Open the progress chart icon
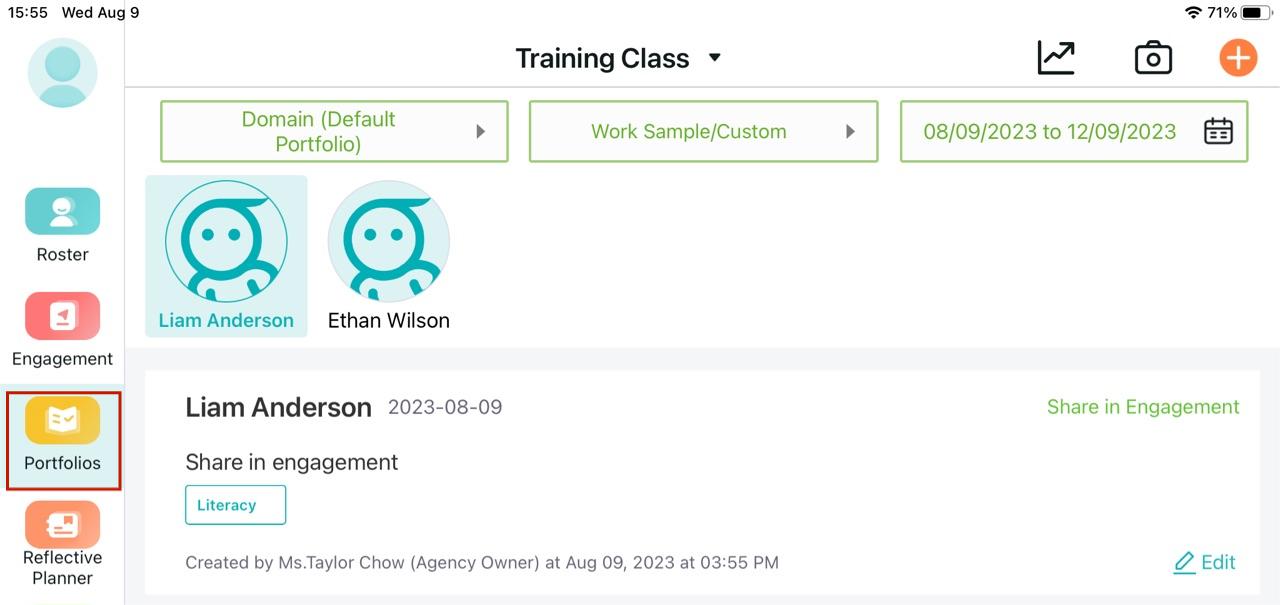 [x=1056, y=58]
